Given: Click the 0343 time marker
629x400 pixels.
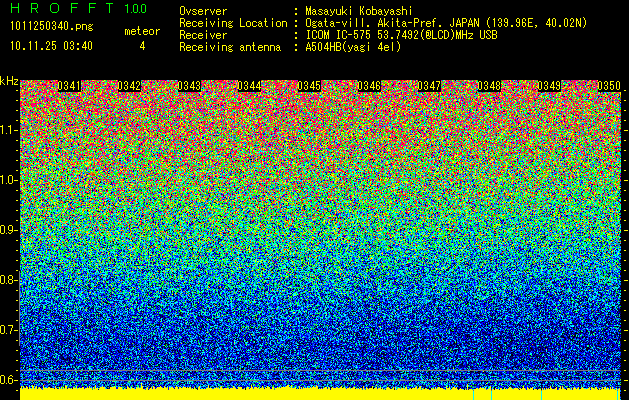Looking at the screenshot, I should (x=189, y=86).
